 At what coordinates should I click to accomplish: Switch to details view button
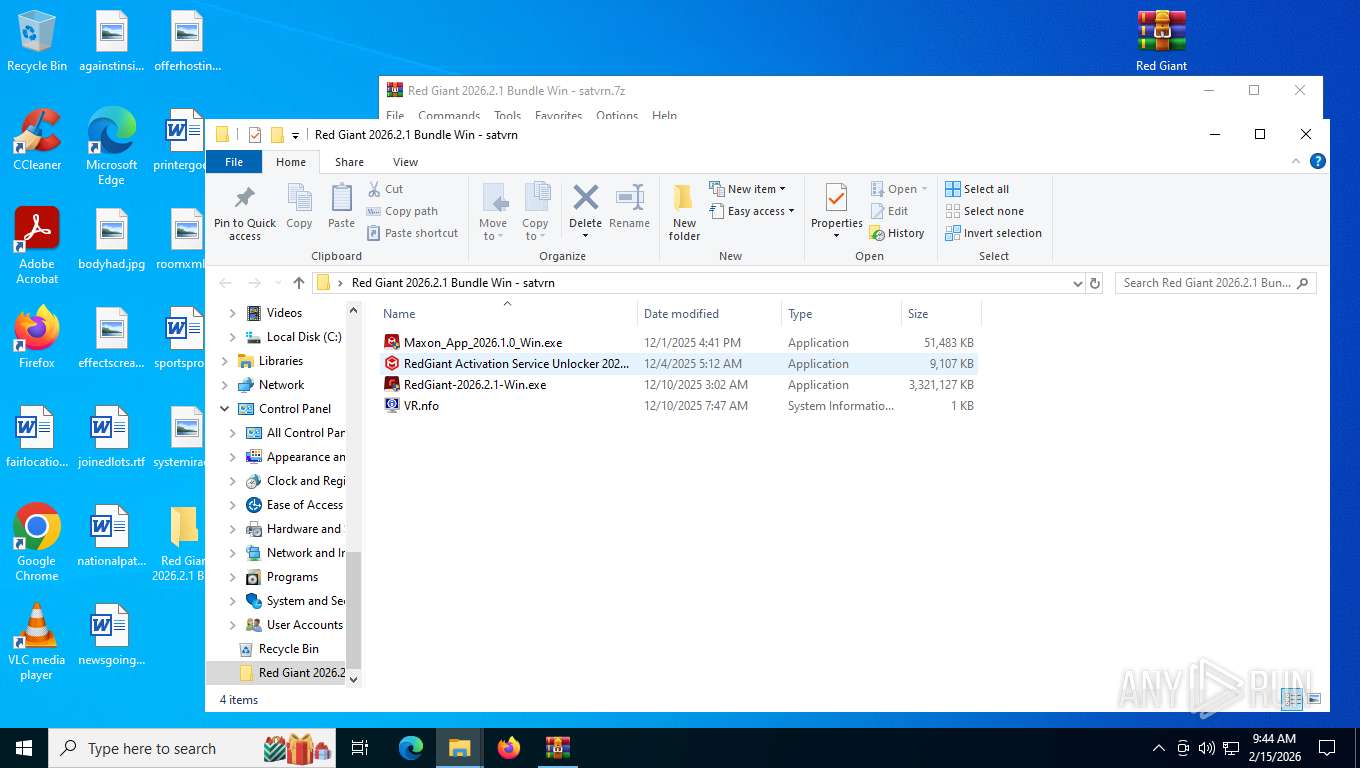click(x=1292, y=699)
